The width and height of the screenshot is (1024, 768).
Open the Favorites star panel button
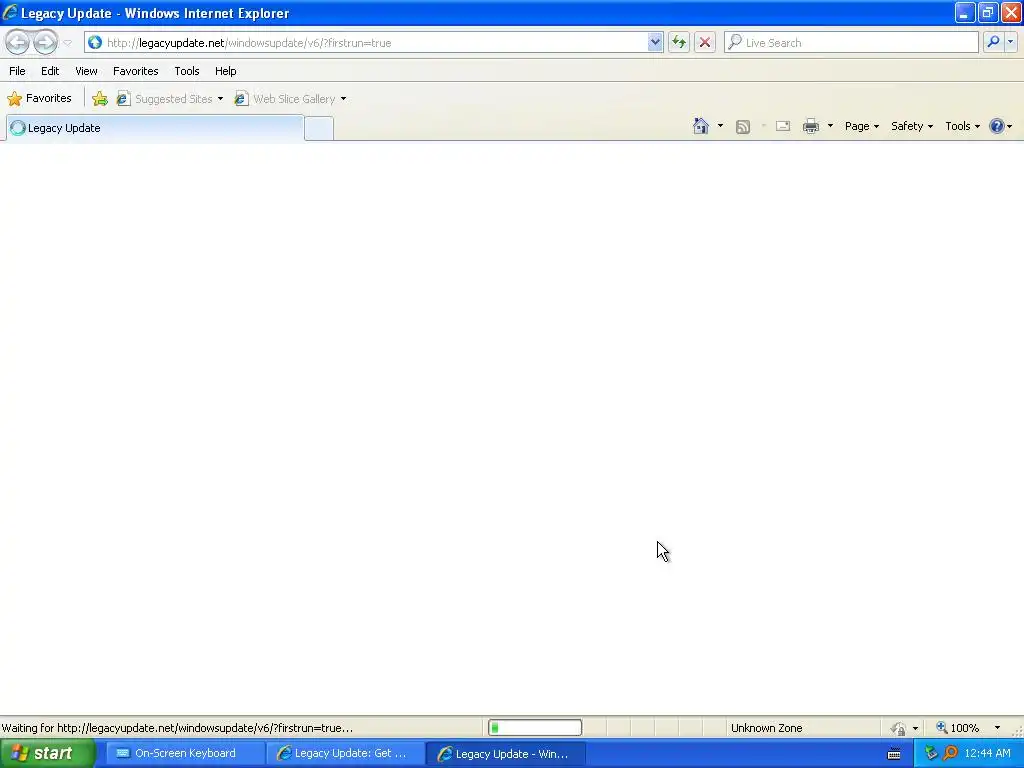39,99
